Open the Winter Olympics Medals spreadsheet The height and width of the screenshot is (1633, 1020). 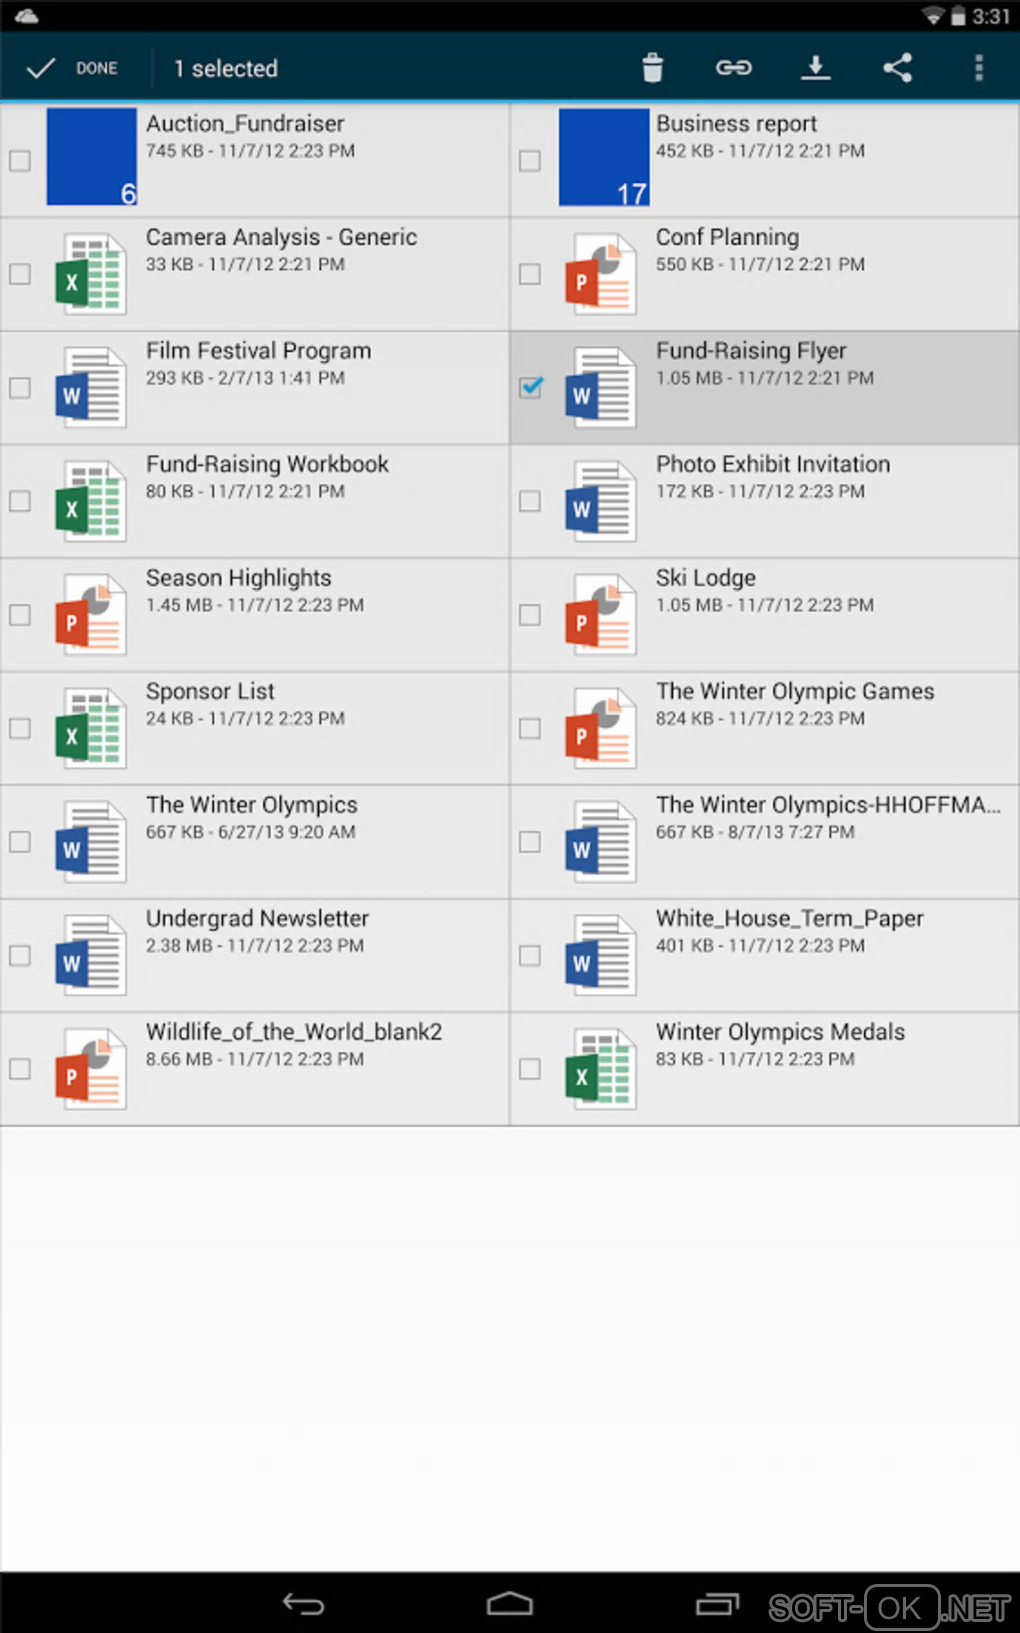(x=779, y=1032)
